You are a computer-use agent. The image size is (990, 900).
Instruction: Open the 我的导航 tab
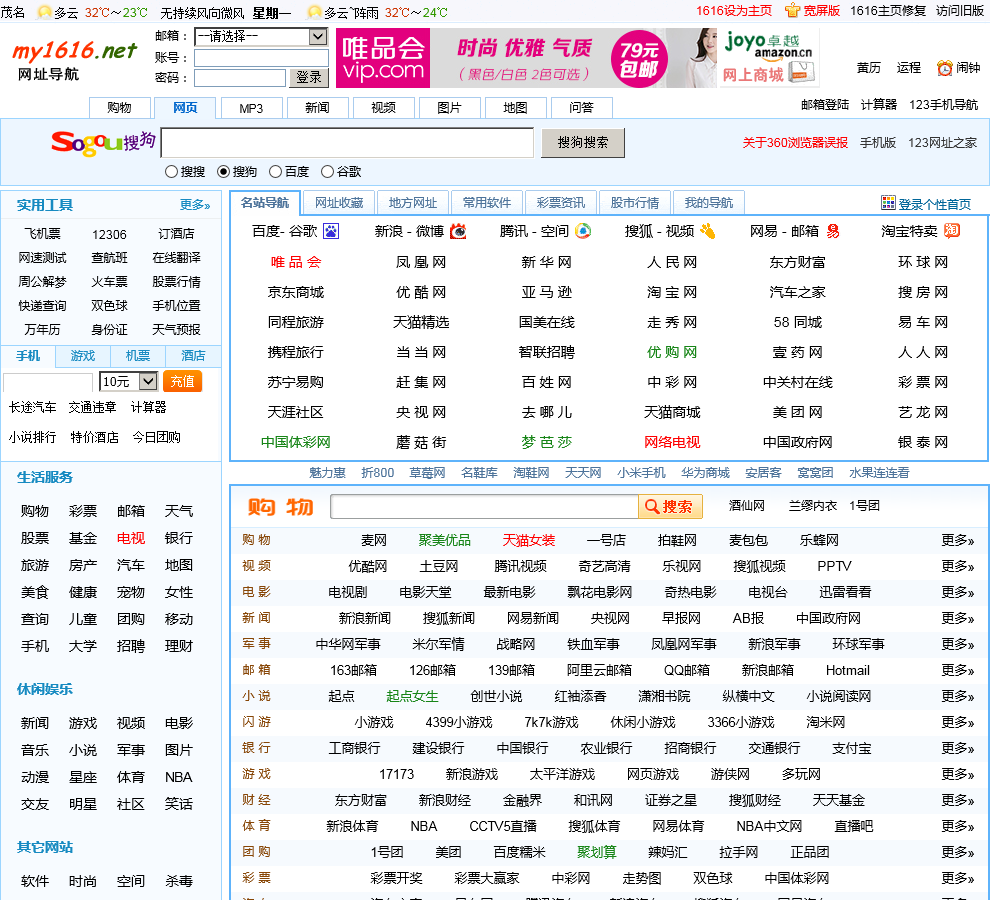709,203
